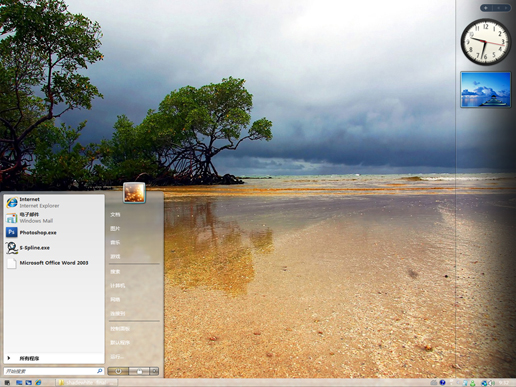Click the volume speaker tray icon
The image size is (516, 387).
click(492, 383)
